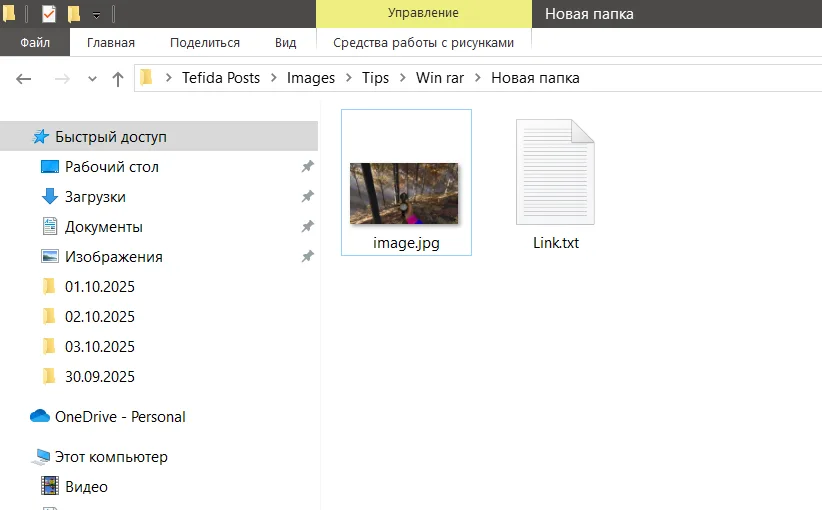
Task: Select Этот компьютер in navigation pane
Action: click(x=111, y=457)
